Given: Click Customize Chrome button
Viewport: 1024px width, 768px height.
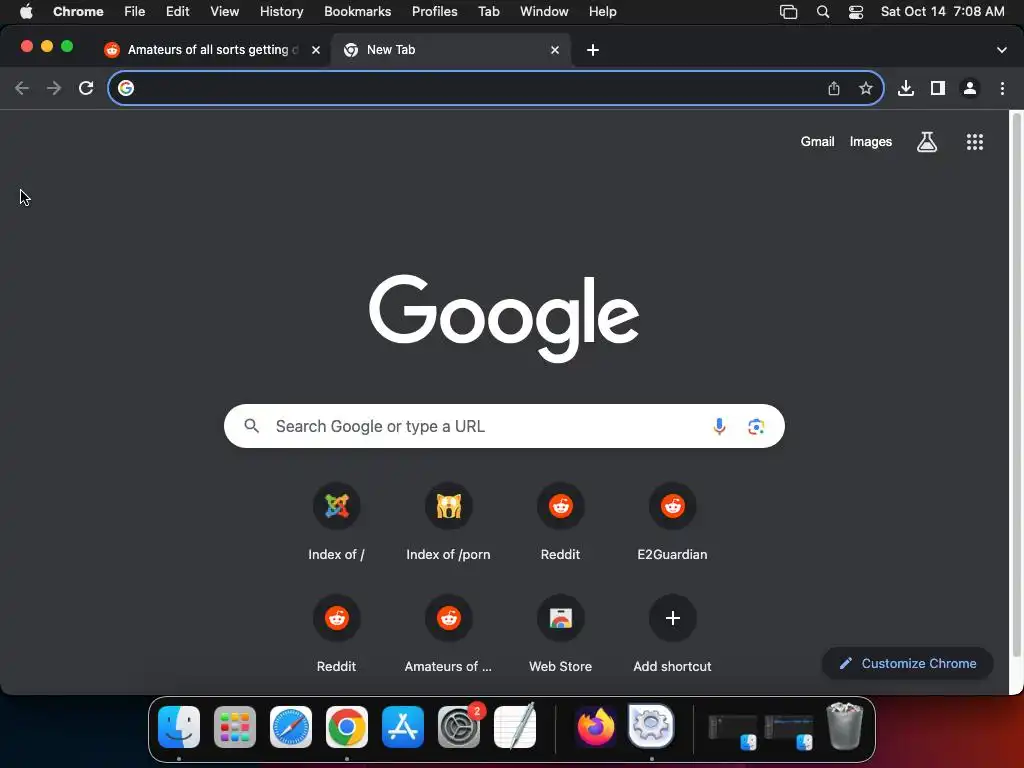Looking at the screenshot, I should coord(908,664).
